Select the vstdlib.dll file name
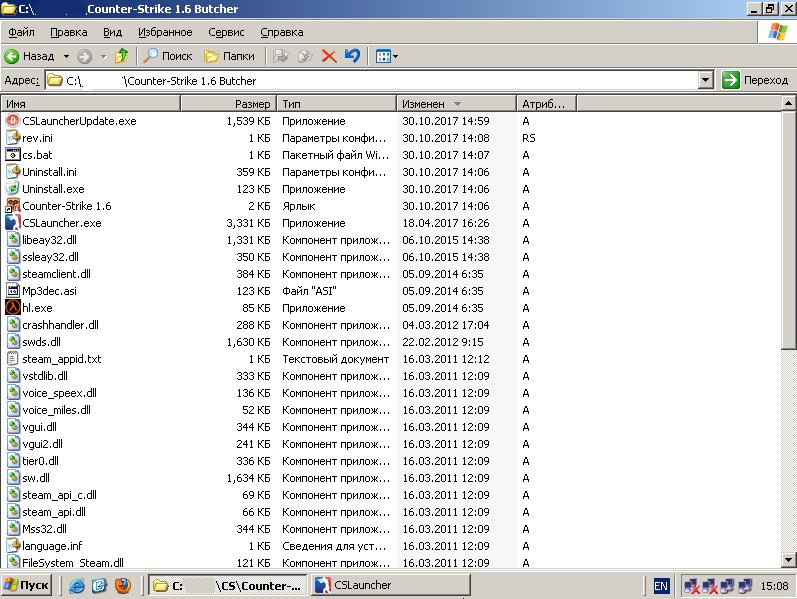Image resolution: width=797 pixels, height=599 pixels. tap(45, 376)
